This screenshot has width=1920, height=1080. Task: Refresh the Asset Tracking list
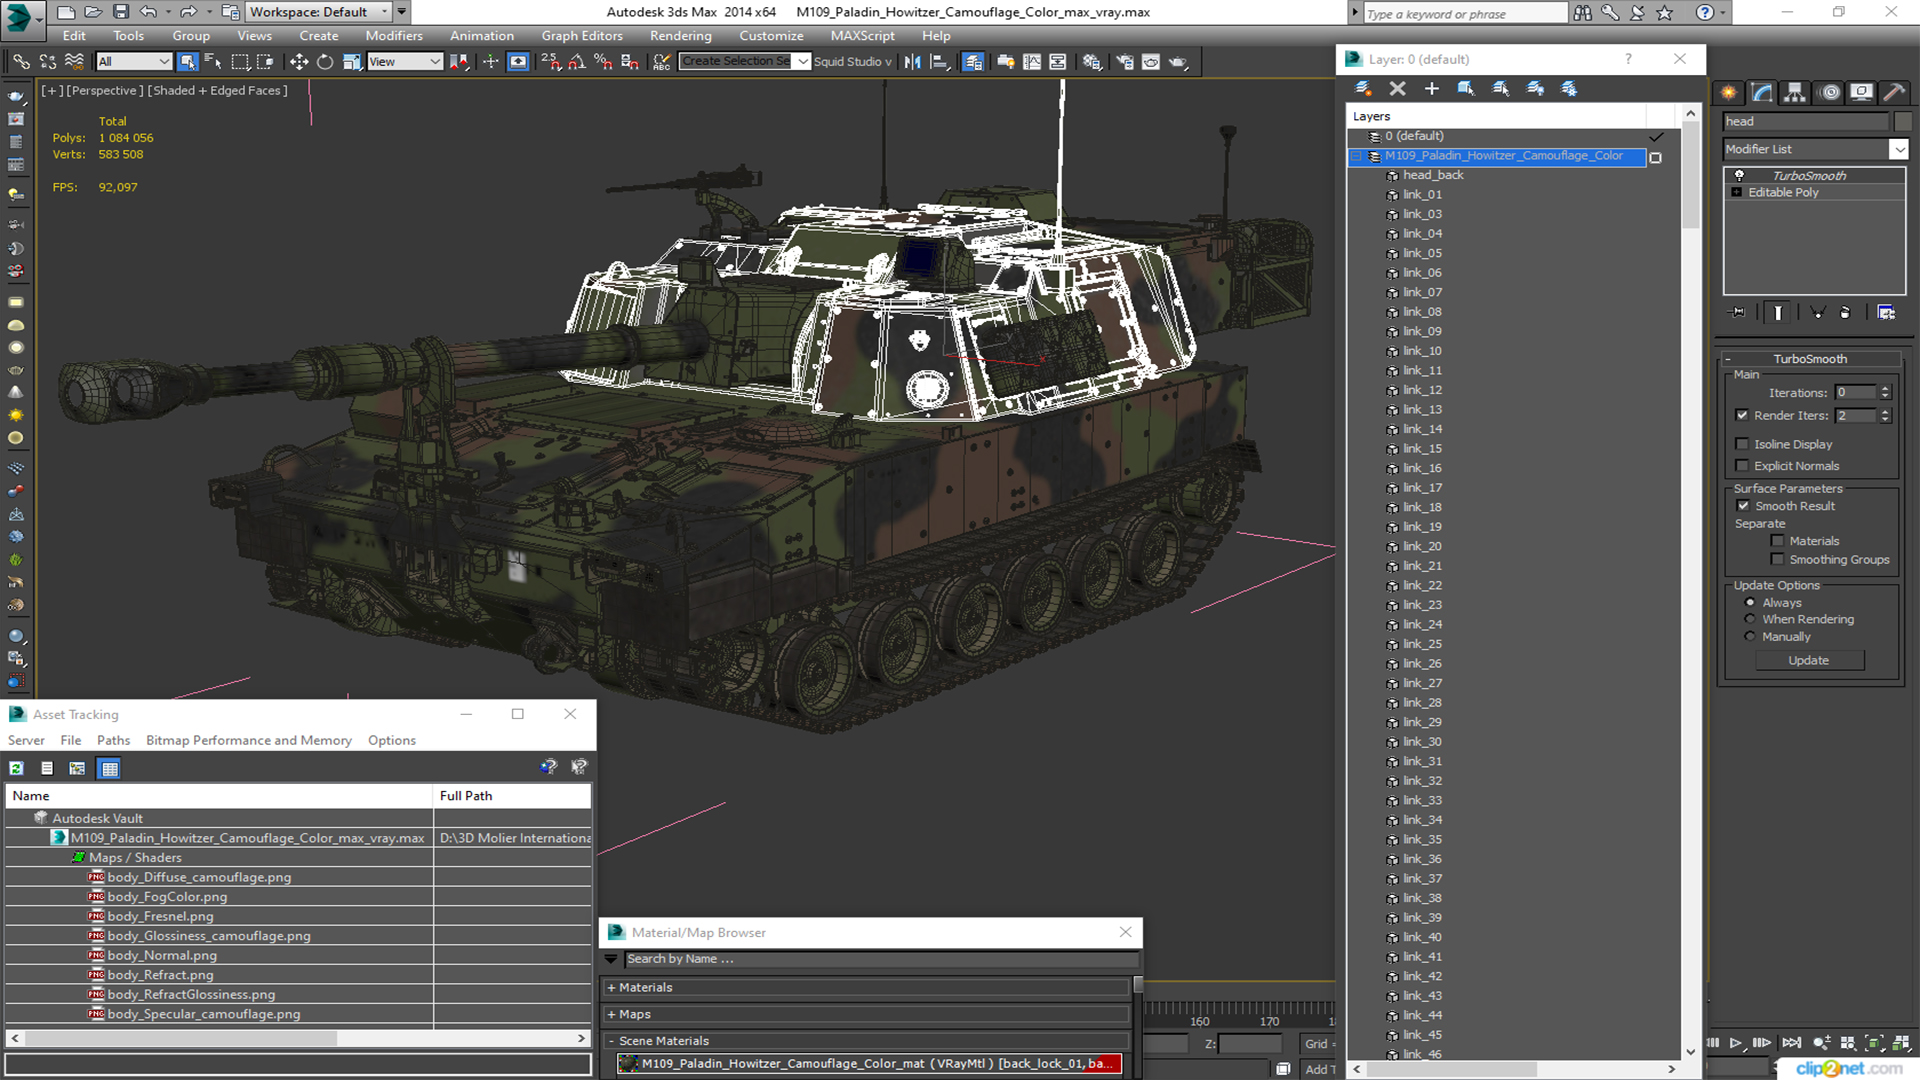pos(17,768)
